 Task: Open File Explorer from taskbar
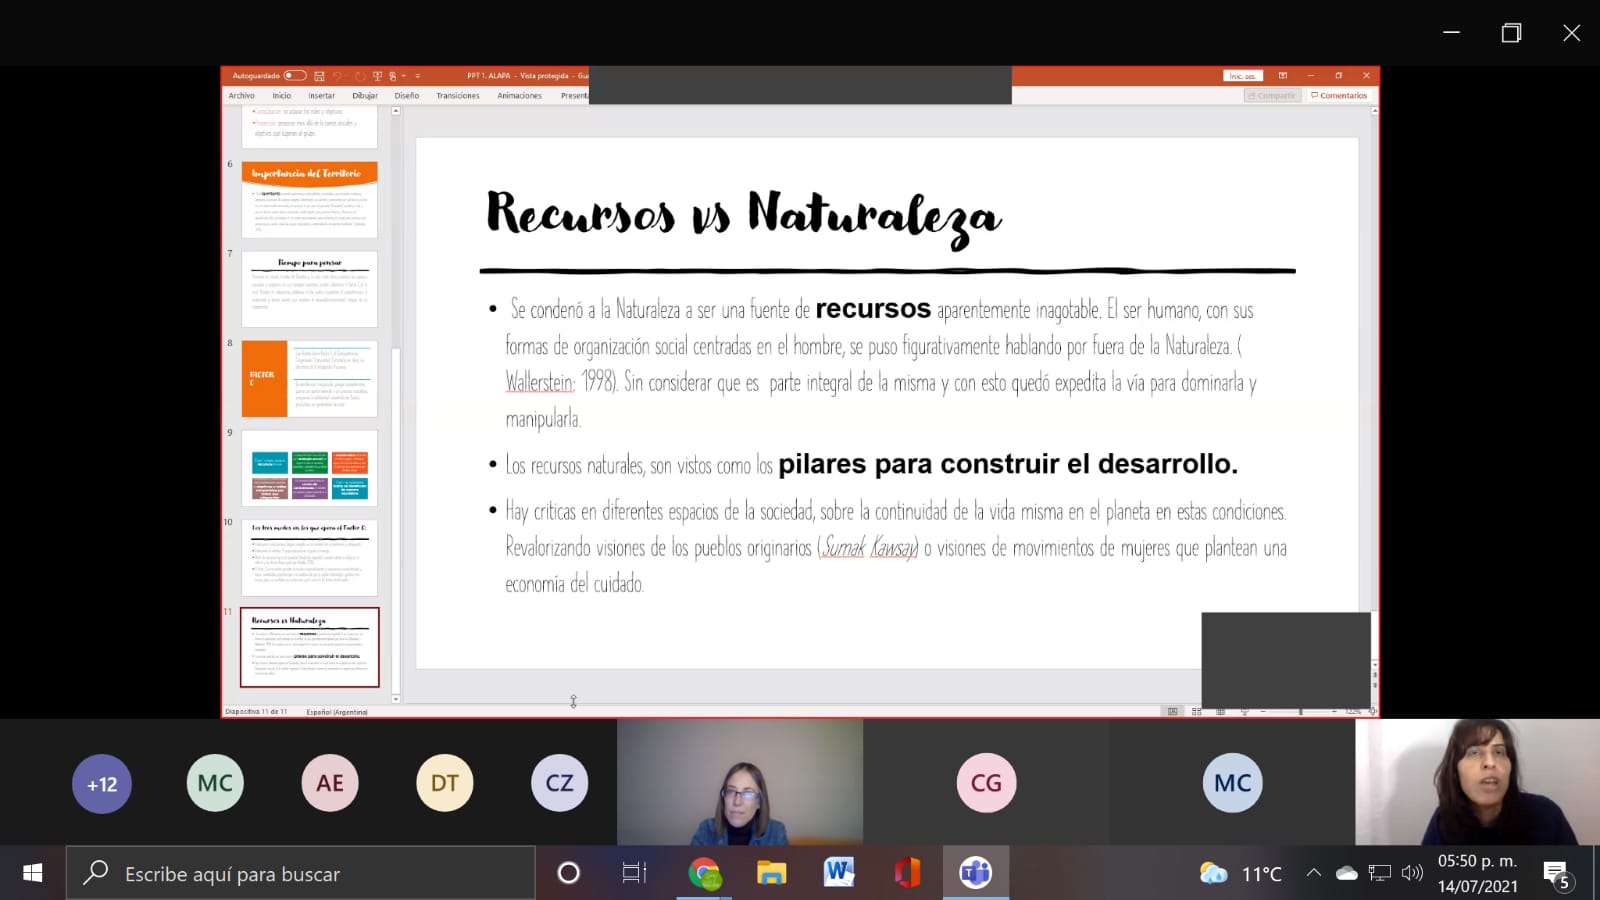pos(771,873)
